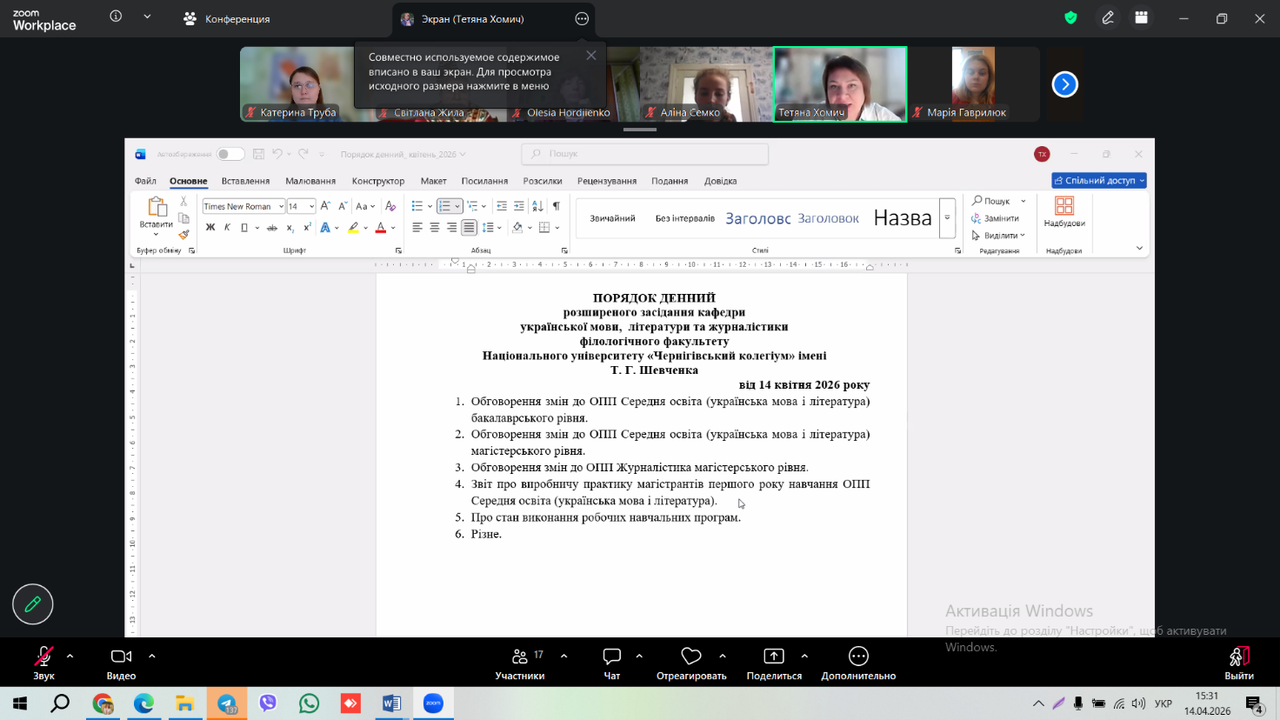The width and height of the screenshot is (1280, 720).
Task: Open the gallery view layout icon
Action: tap(1141, 18)
